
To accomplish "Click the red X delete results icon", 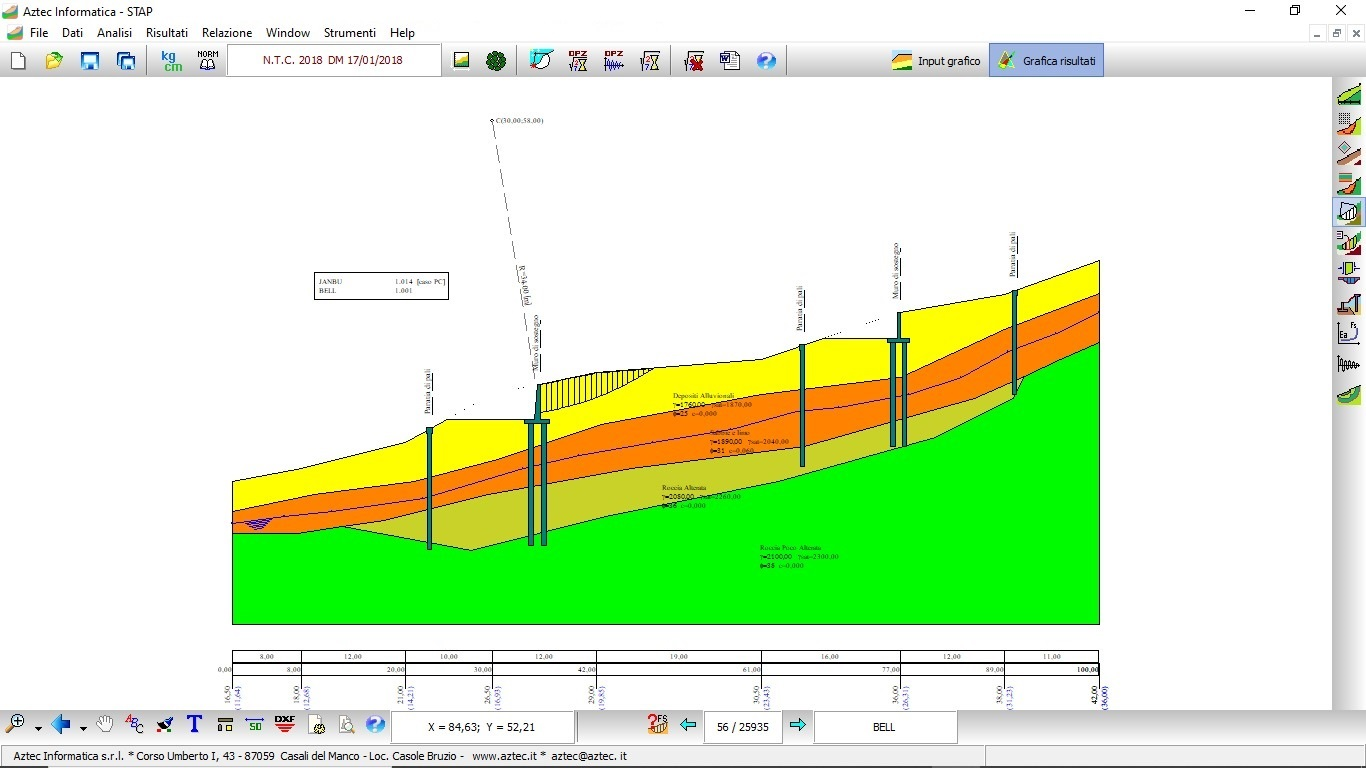I will tap(694, 61).
